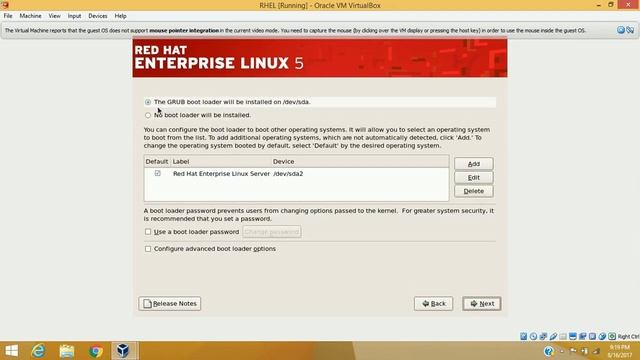Open the Help menu
This screenshot has width=640, height=360.
[x=120, y=16]
